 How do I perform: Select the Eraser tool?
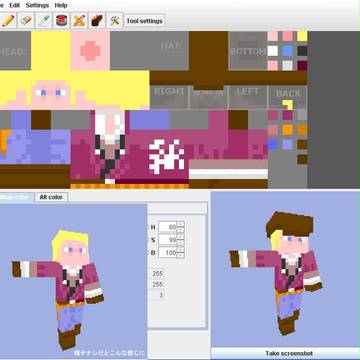point(26,21)
